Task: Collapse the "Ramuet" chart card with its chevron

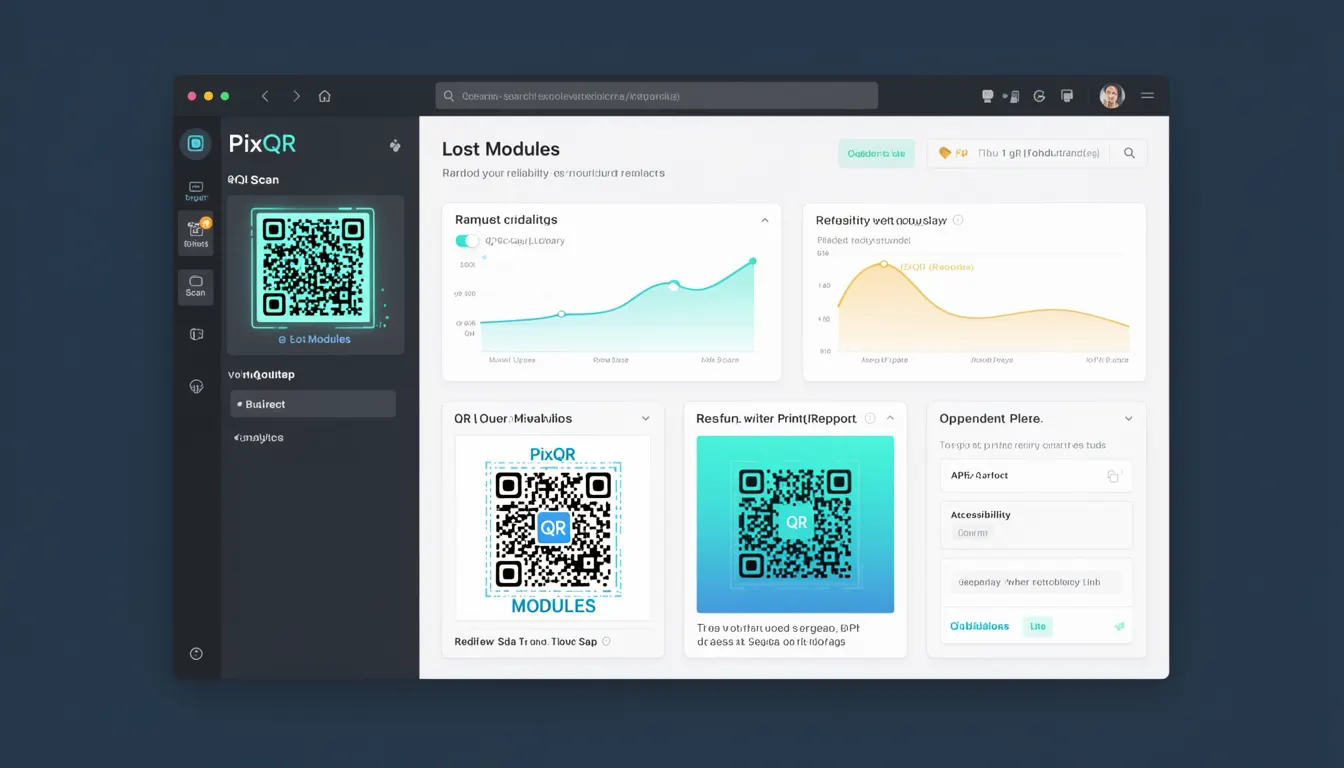Action: (x=765, y=220)
